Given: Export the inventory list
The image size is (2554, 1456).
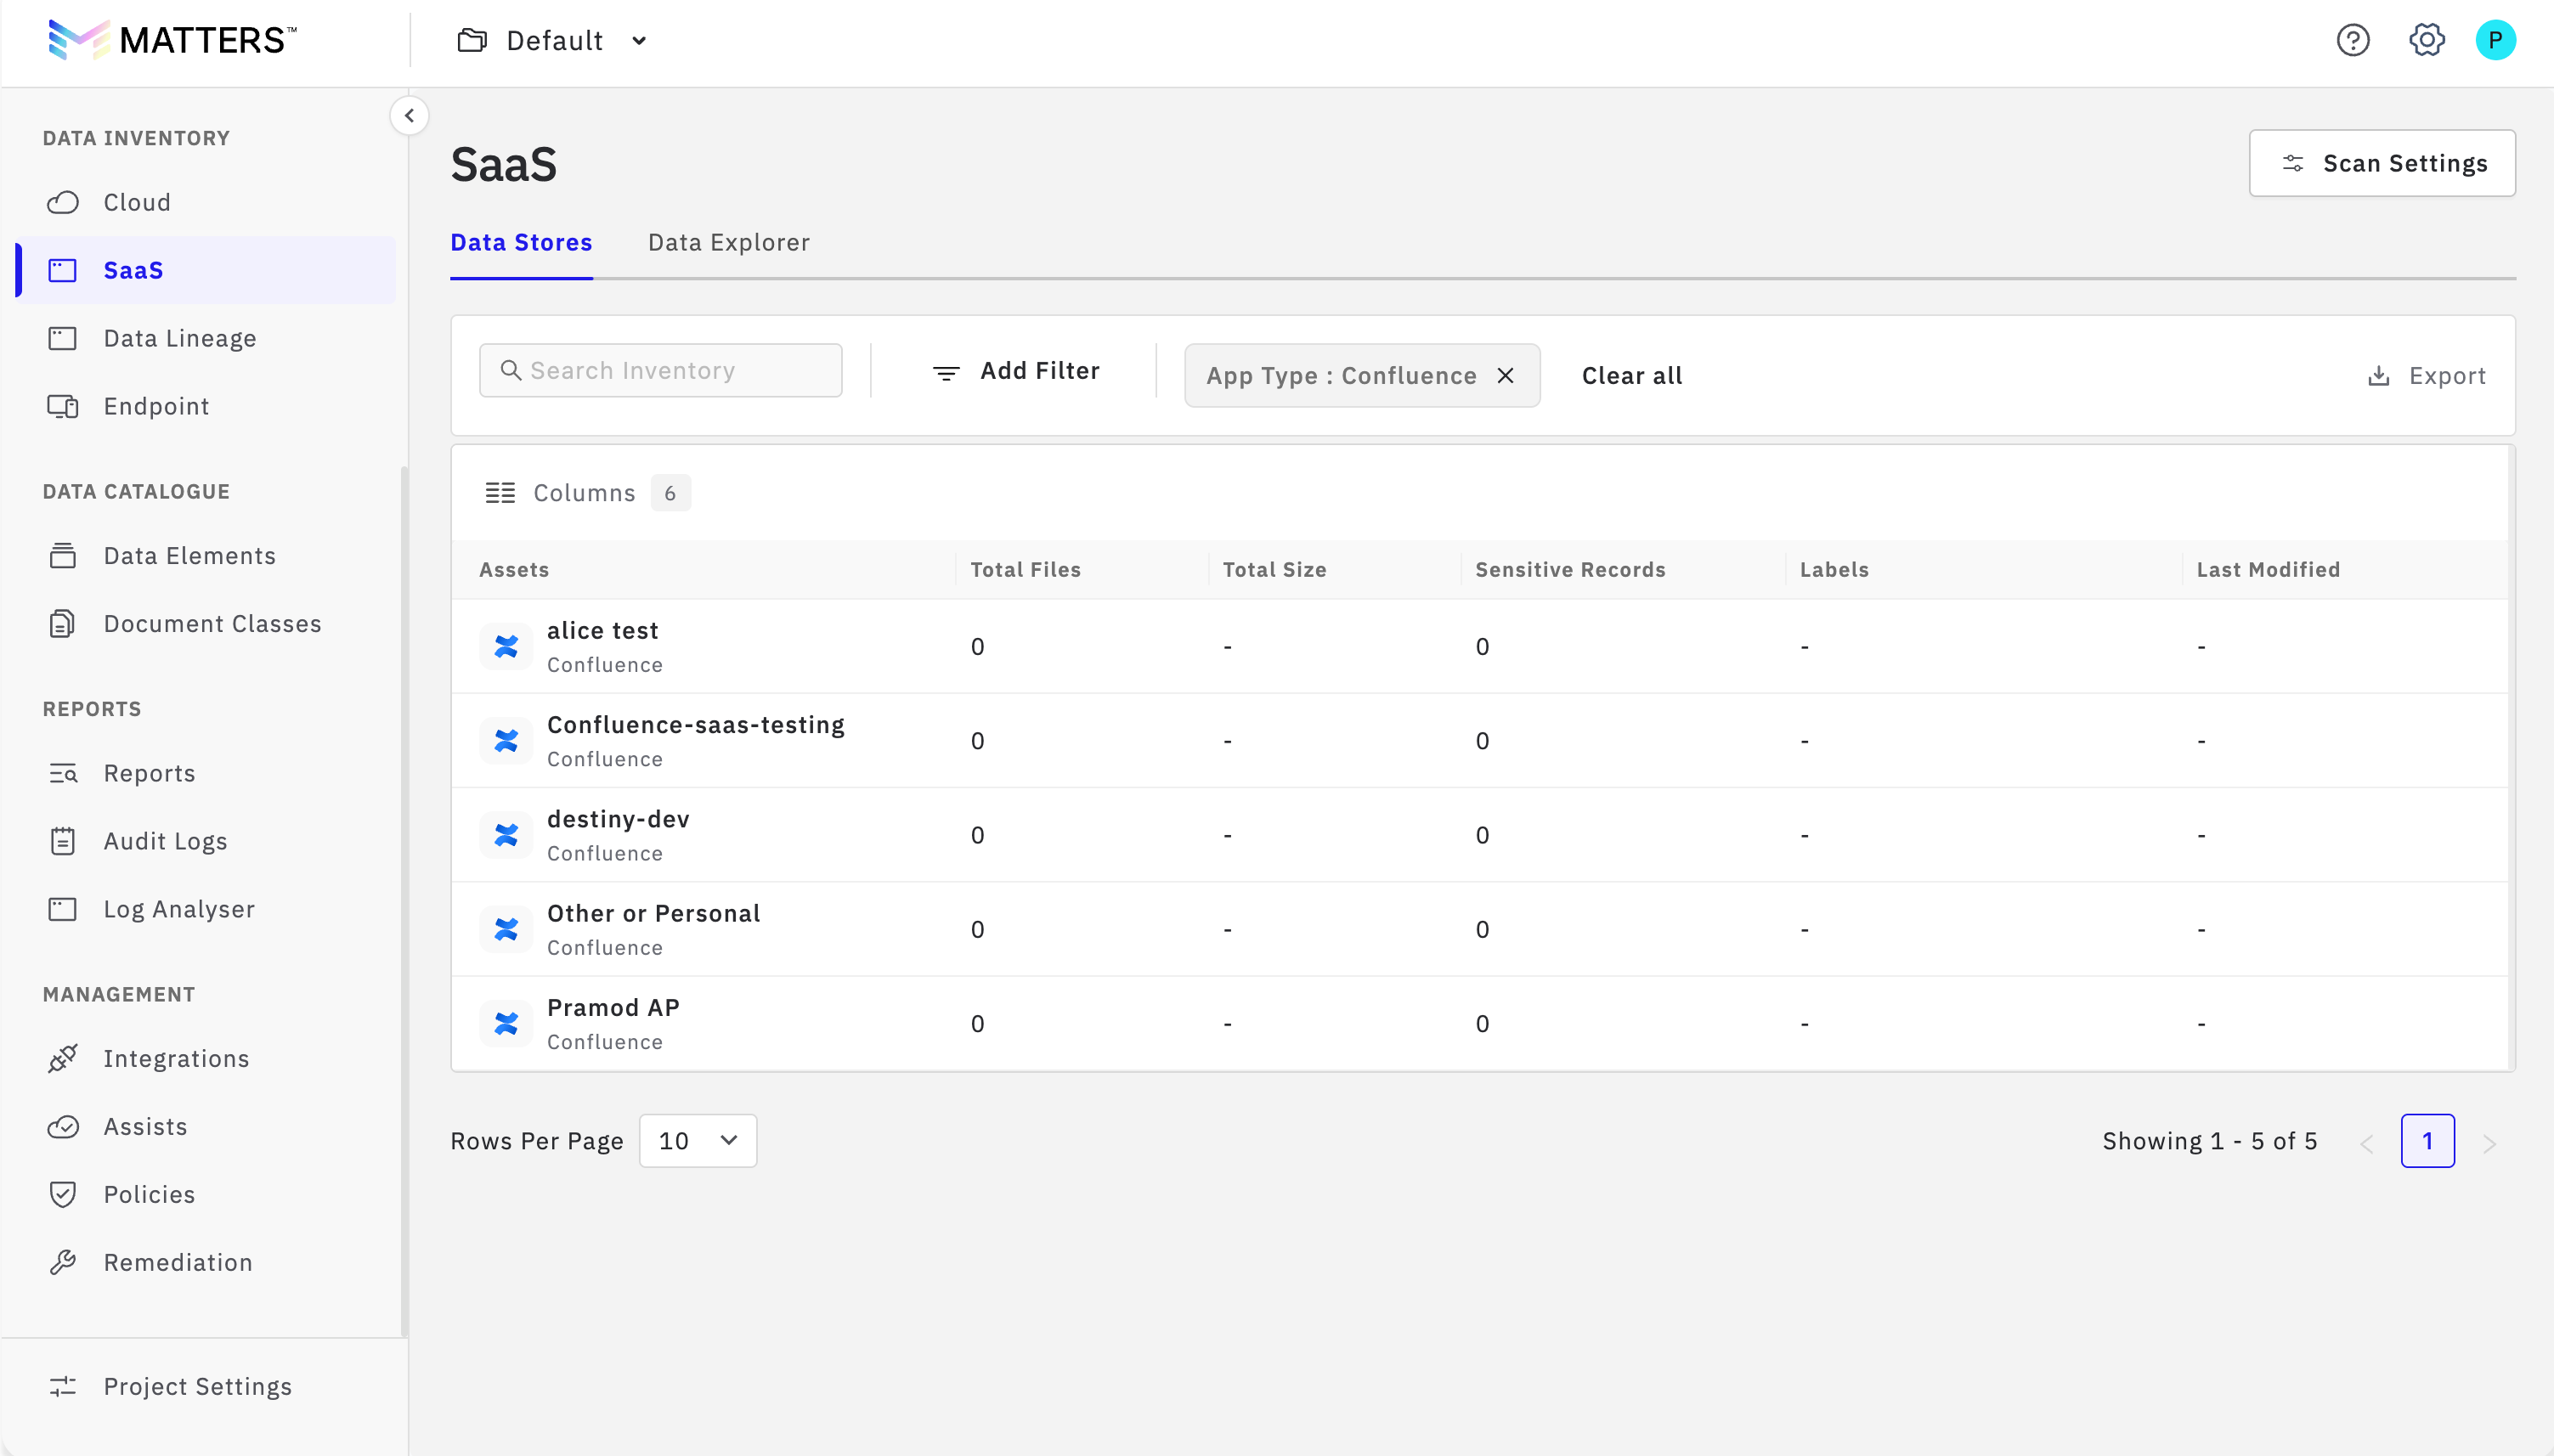Looking at the screenshot, I should (2427, 375).
